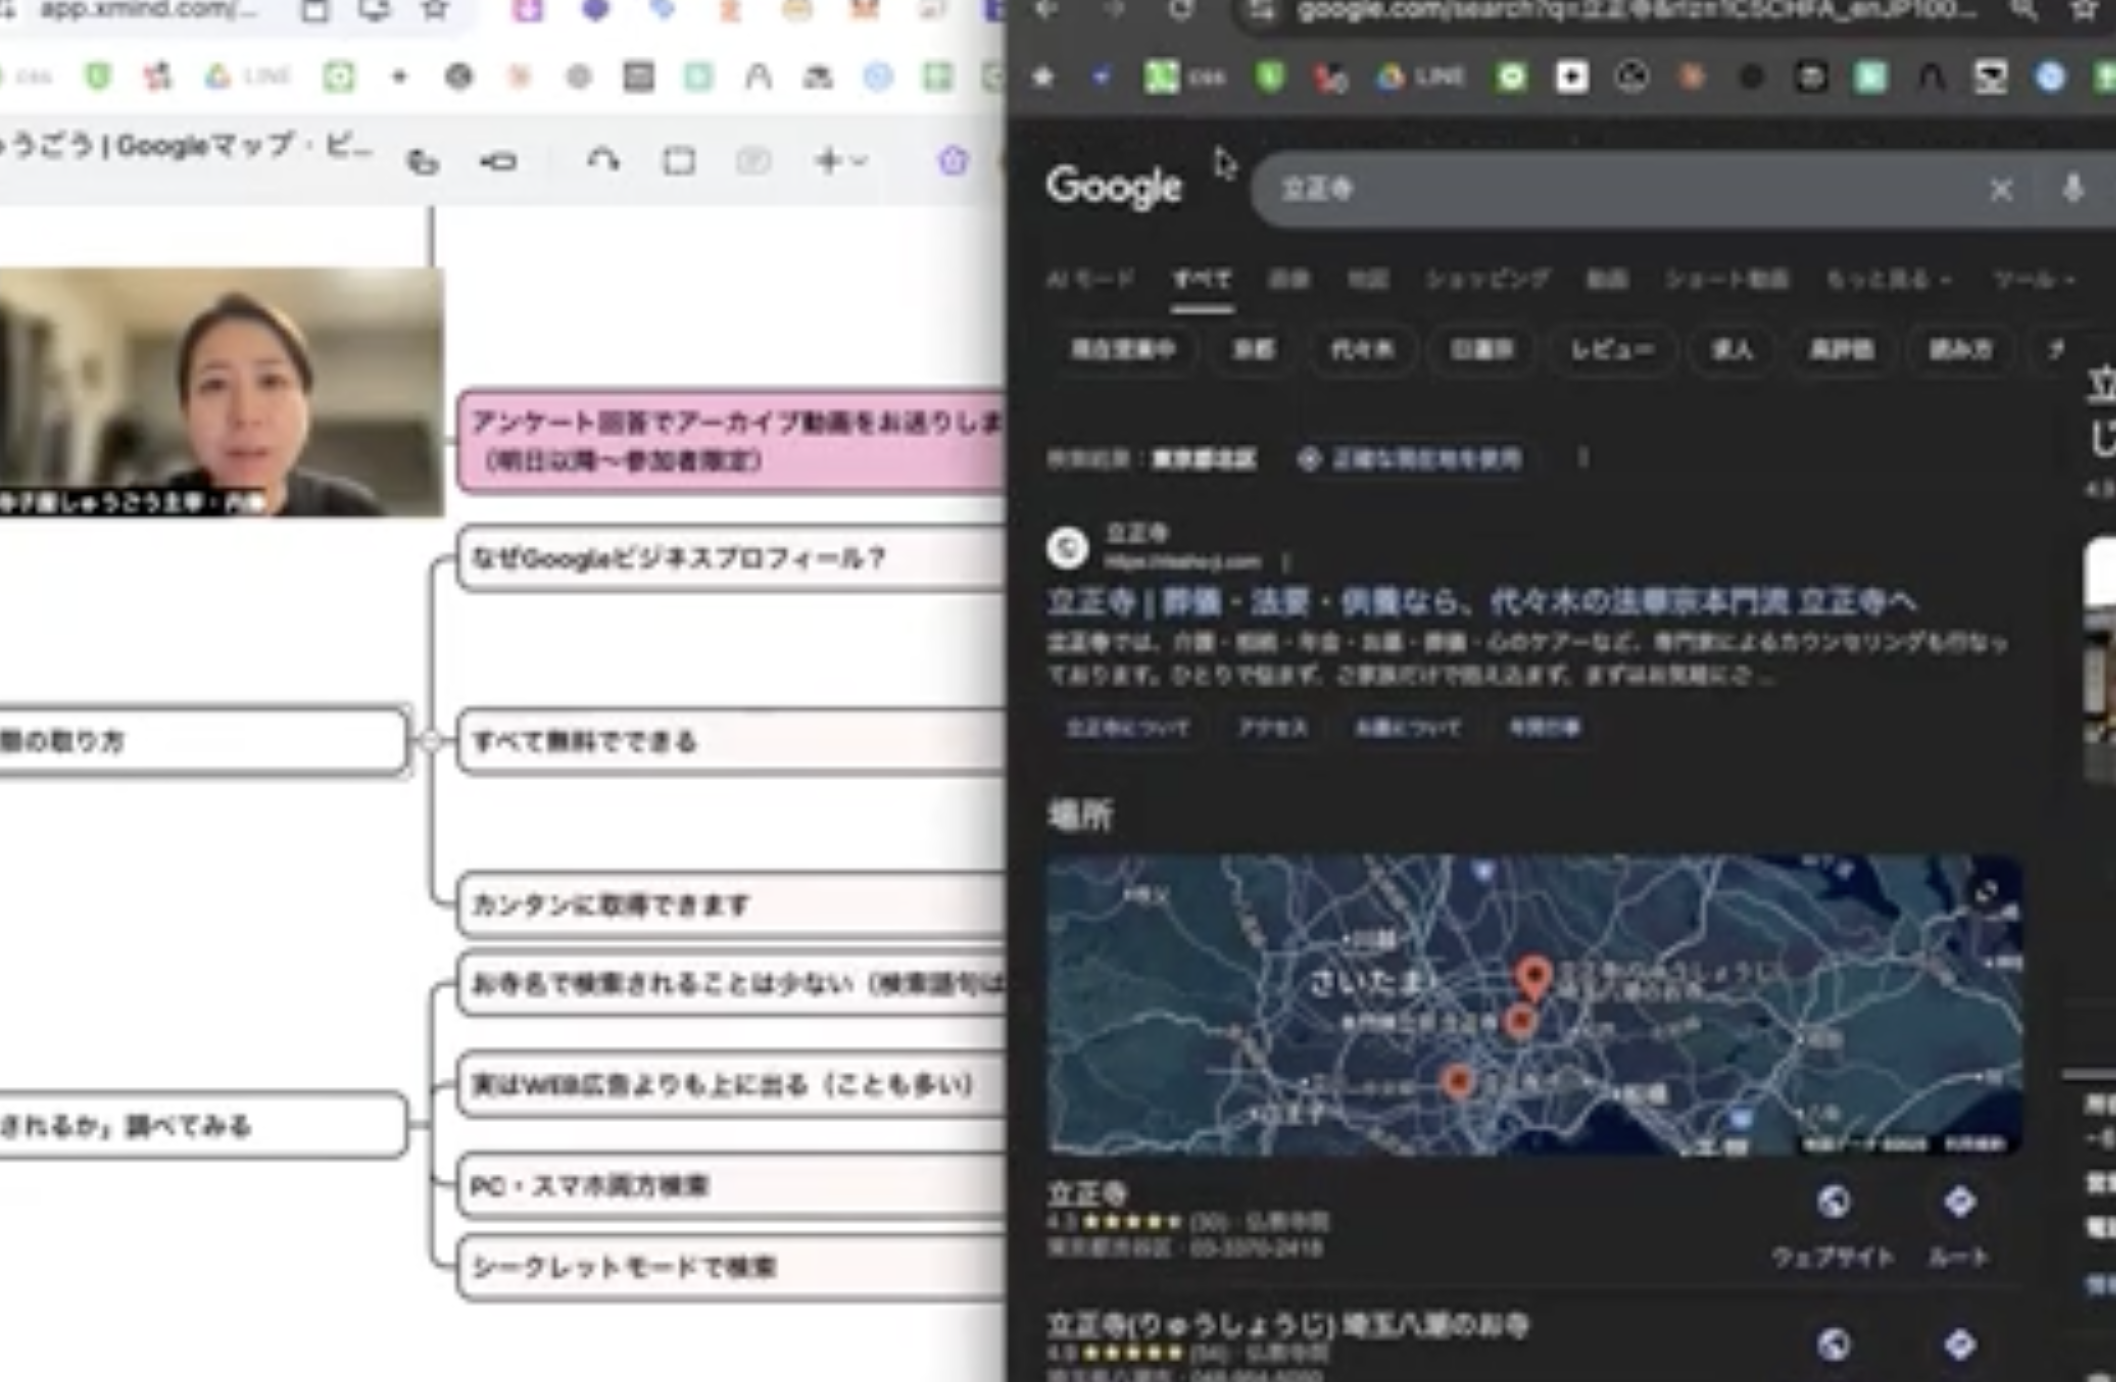Toggle the 代々木 filter chip

pos(1361,350)
